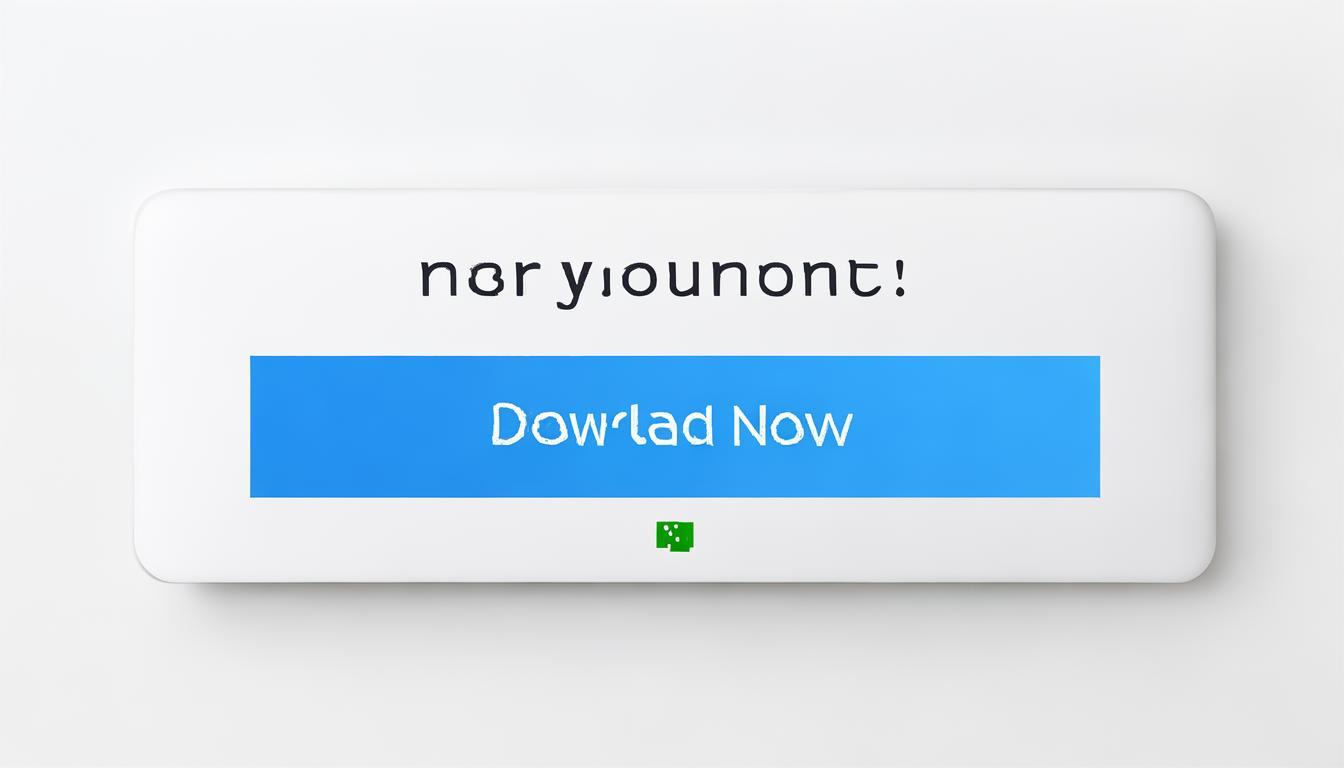Image resolution: width=1344 pixels, height=768 pixels.
Task: Click the word "Now" on the blue button
Action: click(792, 425)
